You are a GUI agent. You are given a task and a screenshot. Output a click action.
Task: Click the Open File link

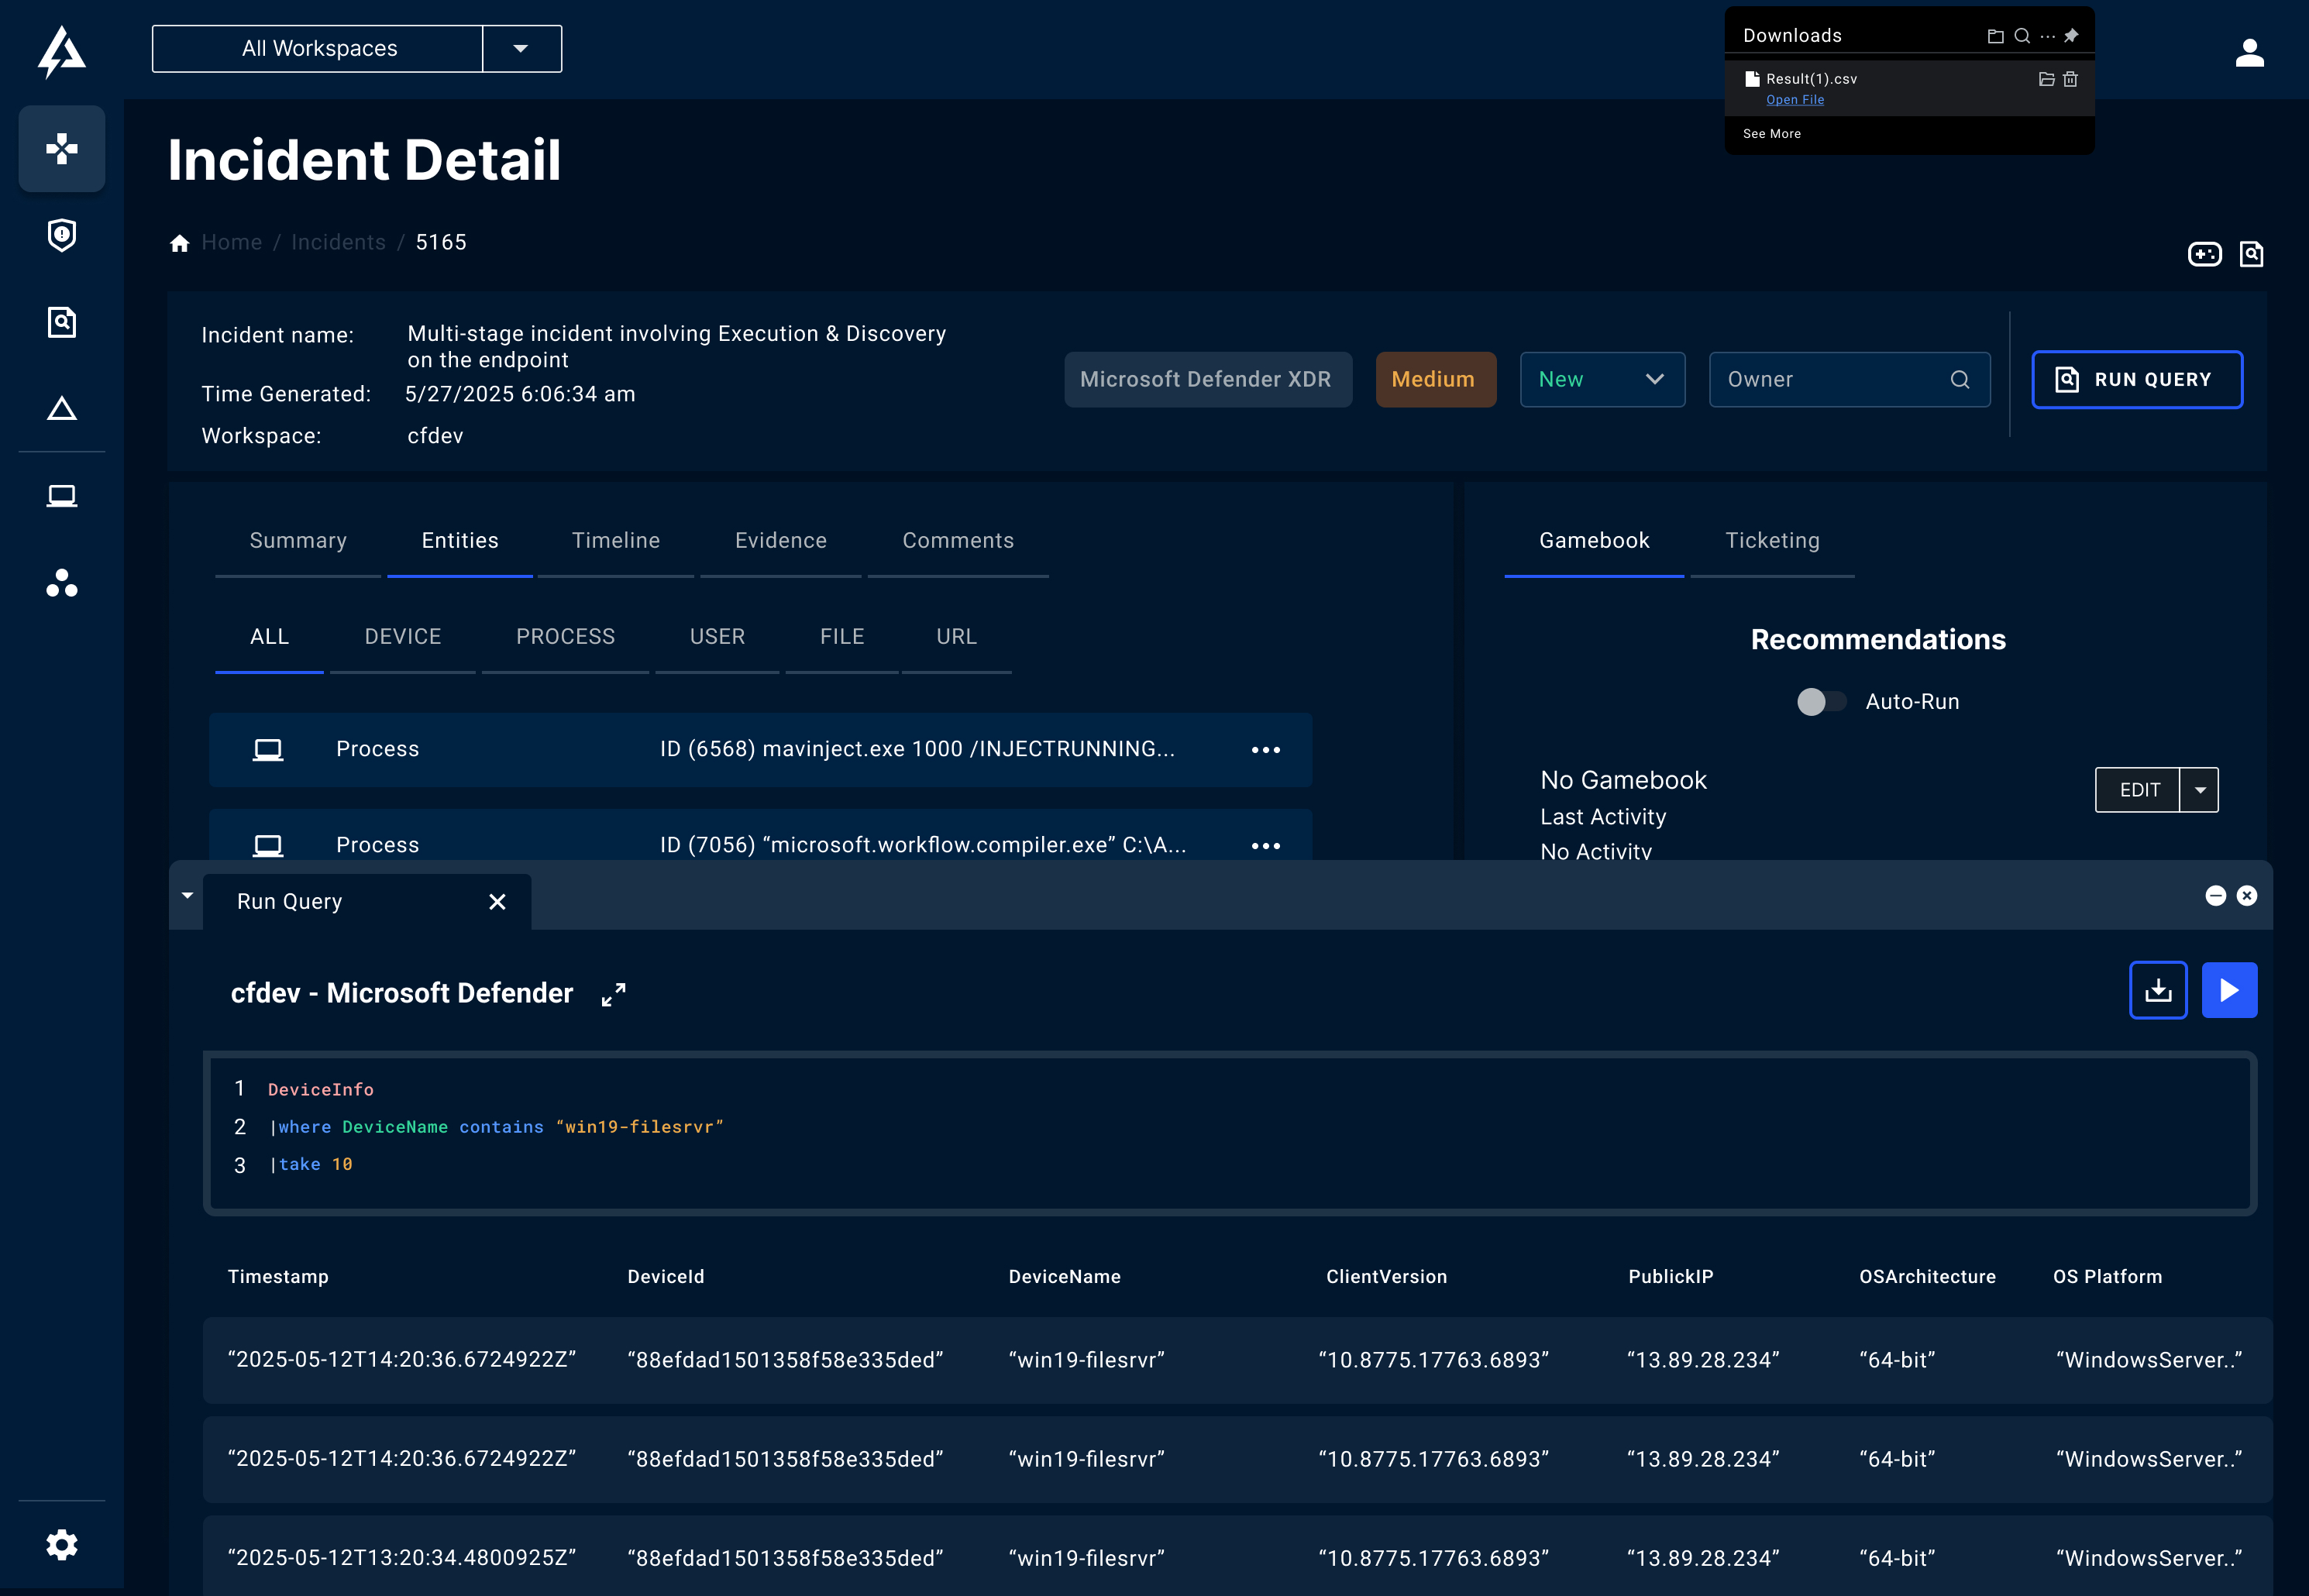pos(1794,100)
